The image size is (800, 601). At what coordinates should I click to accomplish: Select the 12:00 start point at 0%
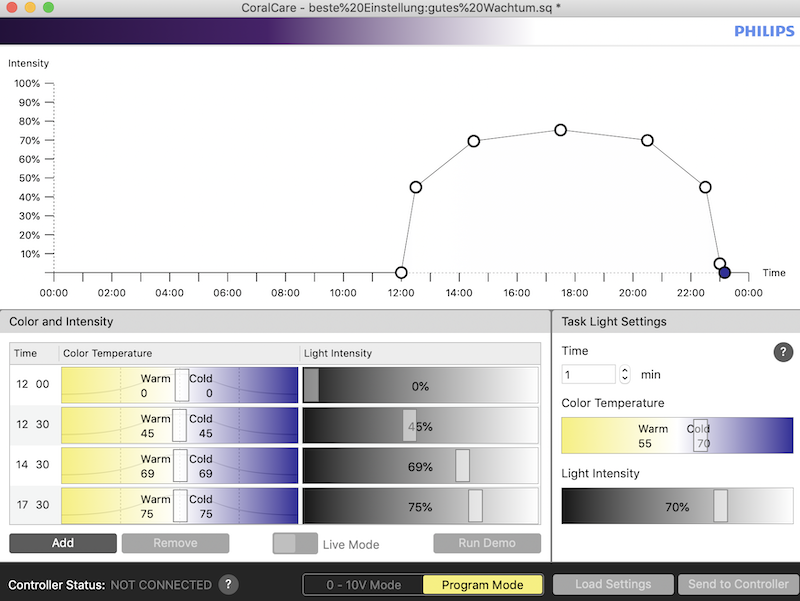[402, 273]
